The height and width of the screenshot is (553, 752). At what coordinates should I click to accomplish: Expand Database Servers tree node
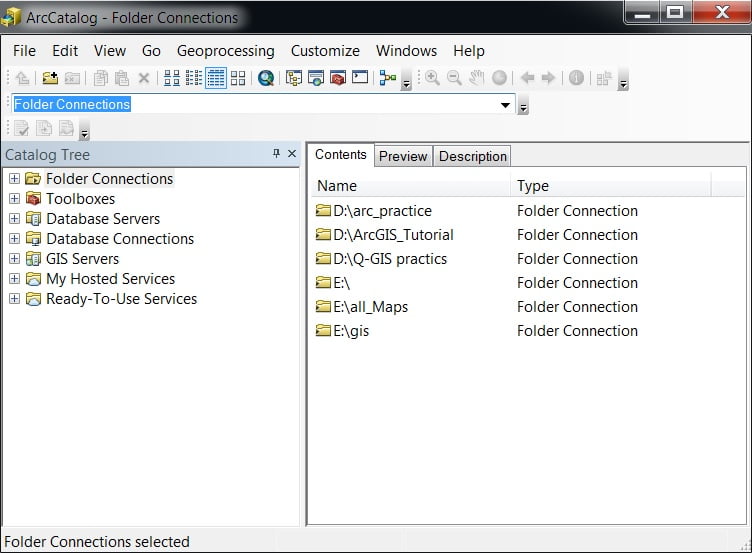14,219
